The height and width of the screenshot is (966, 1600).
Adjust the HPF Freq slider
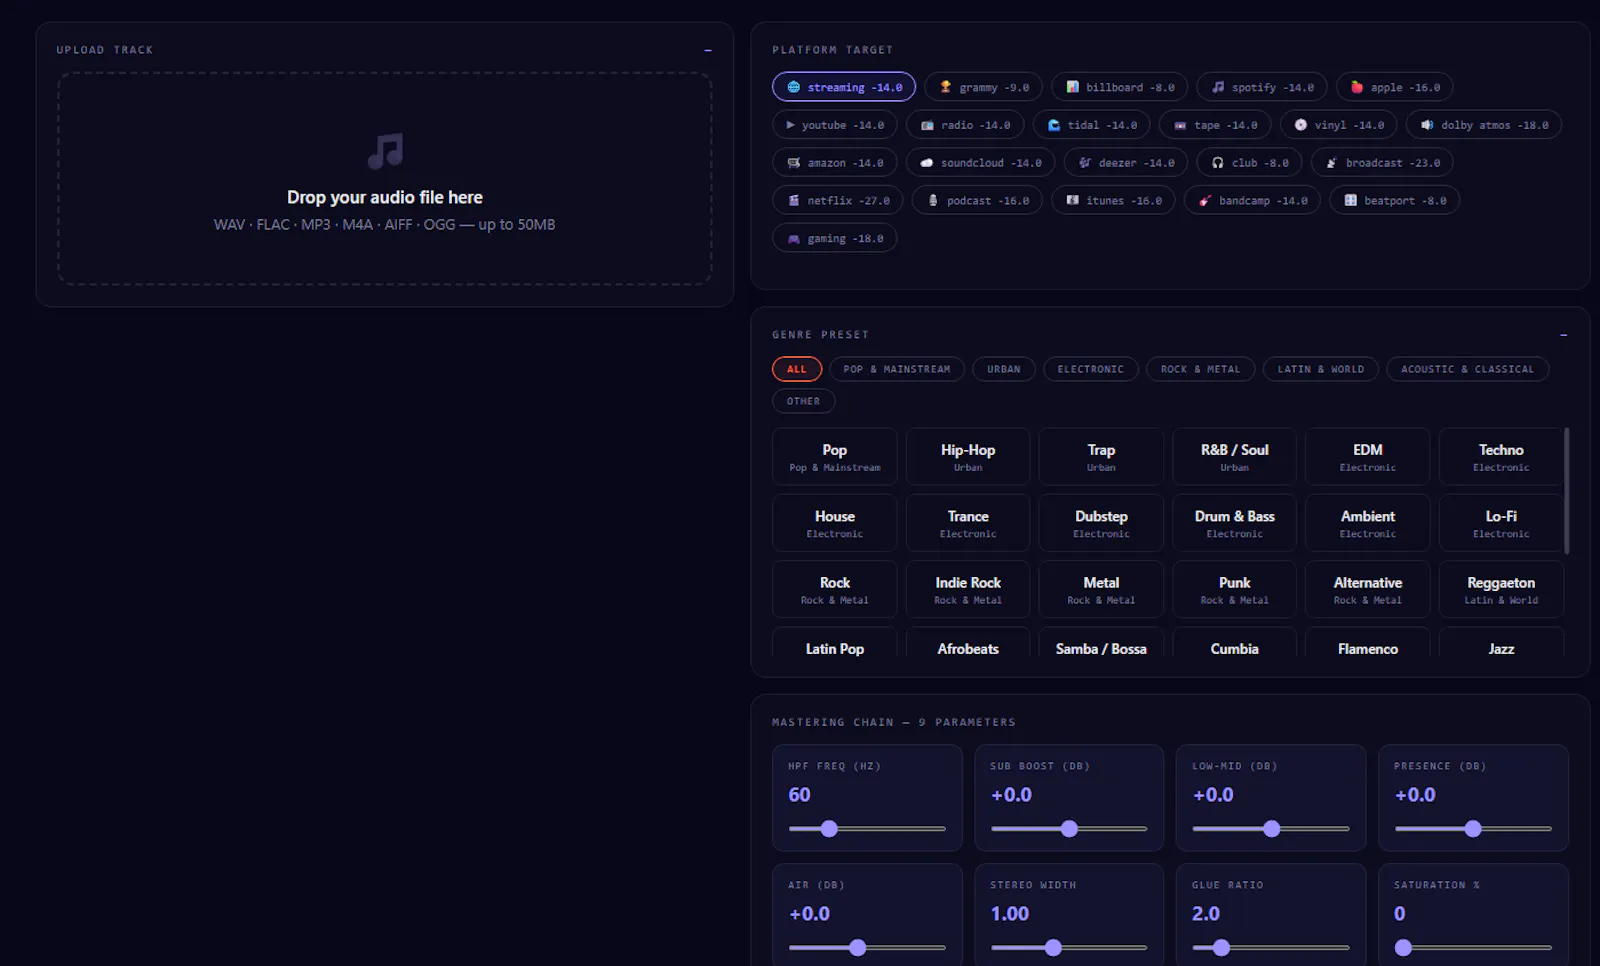(867, 829)
